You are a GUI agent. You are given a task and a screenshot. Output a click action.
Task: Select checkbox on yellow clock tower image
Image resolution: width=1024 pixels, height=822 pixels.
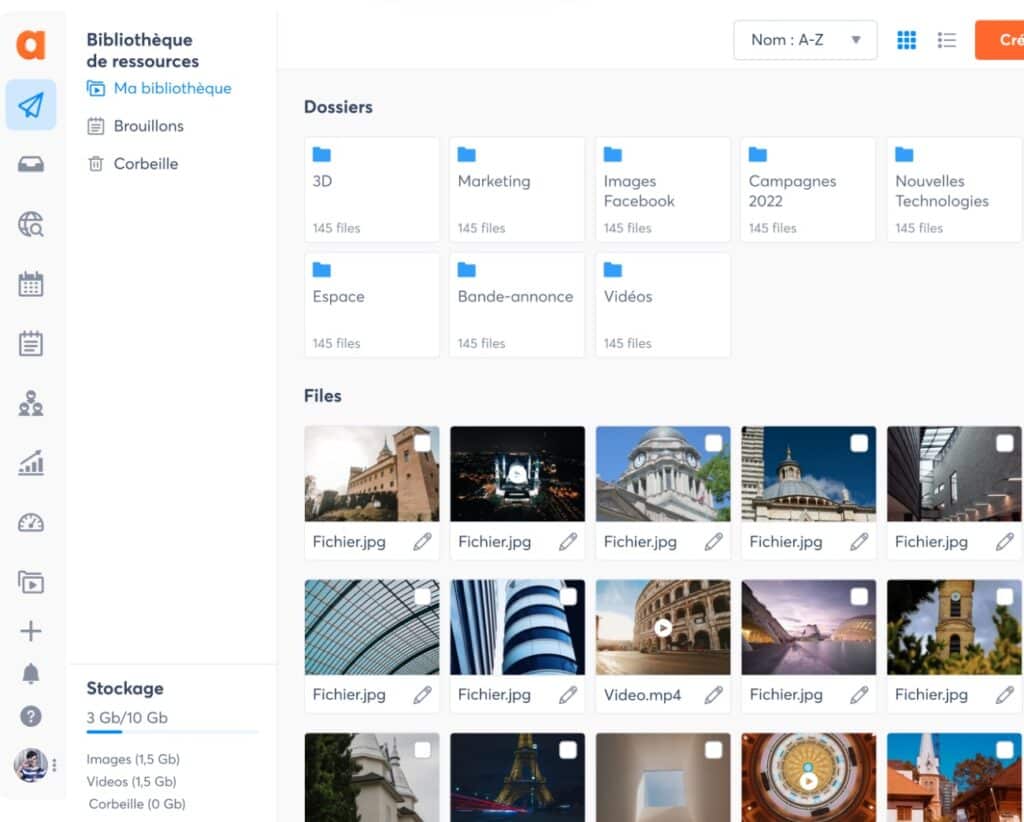pos(1005,597)
